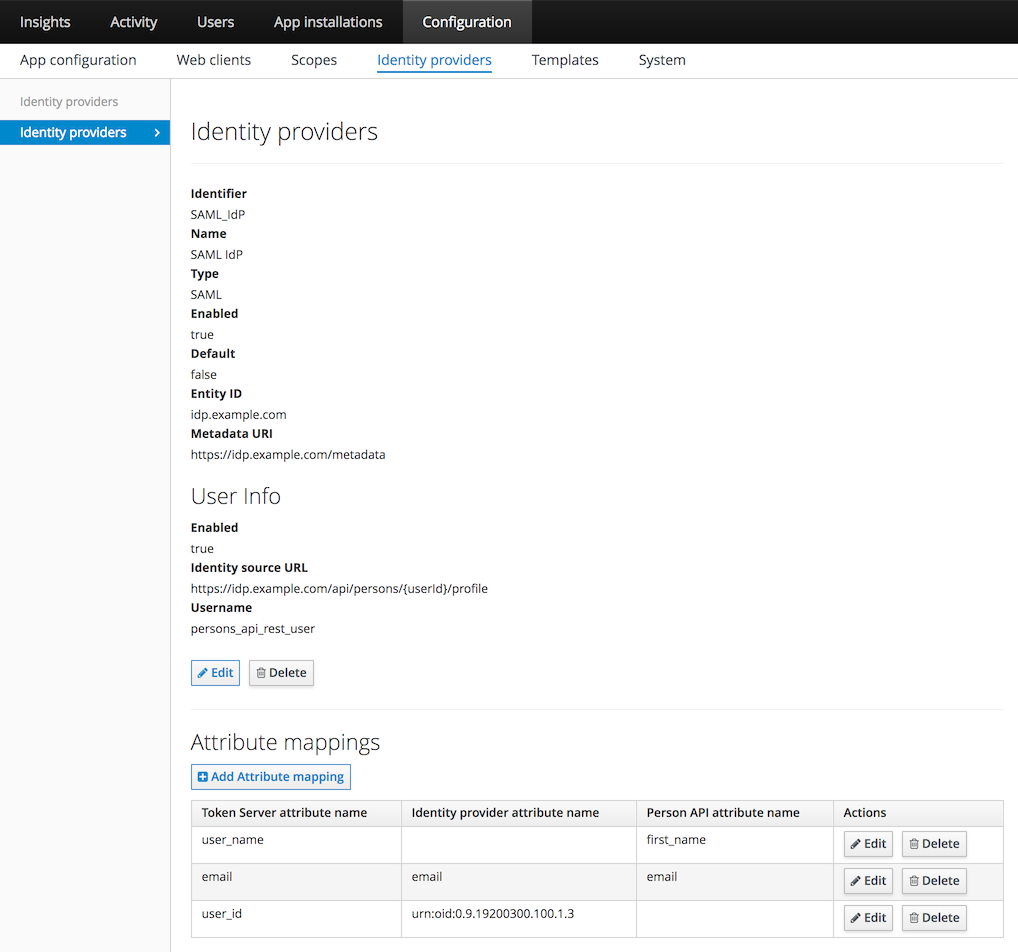The width and height of the screenshot is (1018, 952).
Task: Switch to the Web clients tab
Action: point(213,60)
